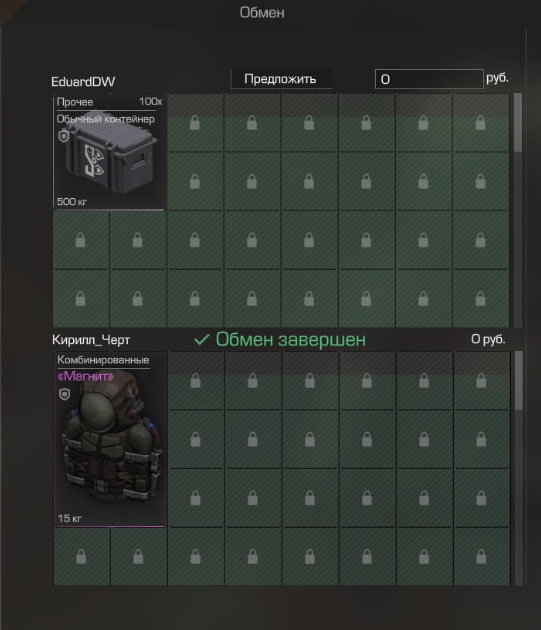Click the scrollbar of EduardDW's item grid

point(518,210)
